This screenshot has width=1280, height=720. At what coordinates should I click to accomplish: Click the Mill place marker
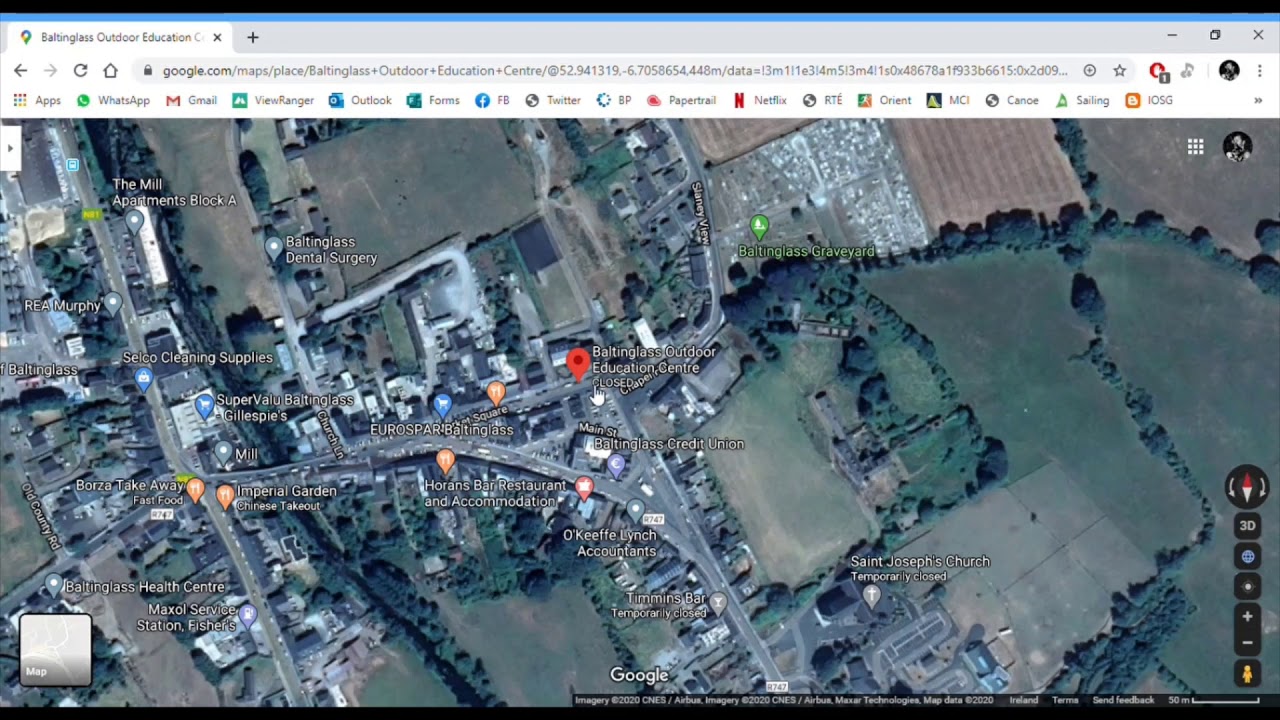point(223,452)
